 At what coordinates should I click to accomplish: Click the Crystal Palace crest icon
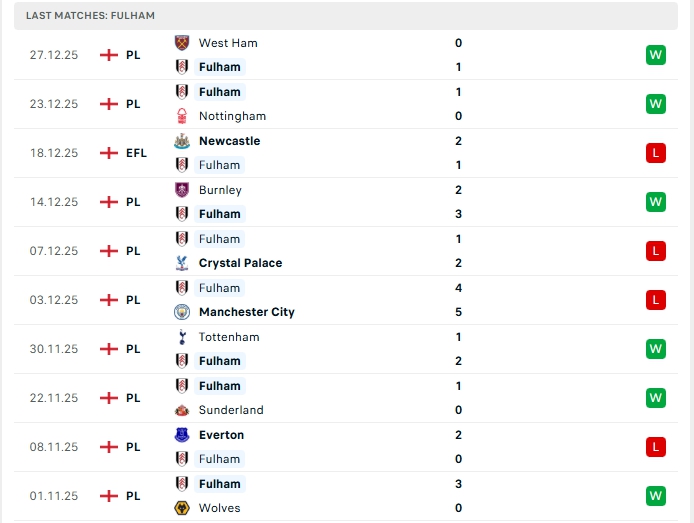click(182, 263)
